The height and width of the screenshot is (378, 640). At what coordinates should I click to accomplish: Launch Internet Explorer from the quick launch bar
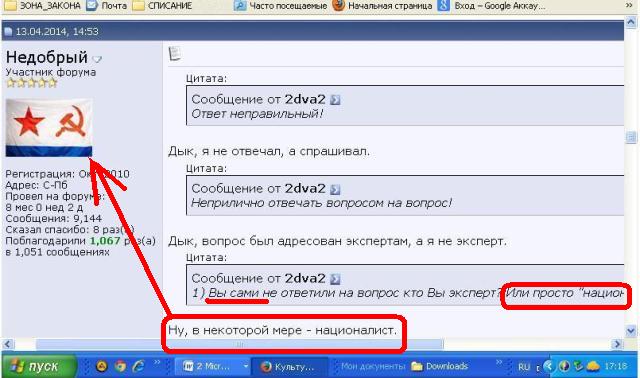tap(138, 366)
